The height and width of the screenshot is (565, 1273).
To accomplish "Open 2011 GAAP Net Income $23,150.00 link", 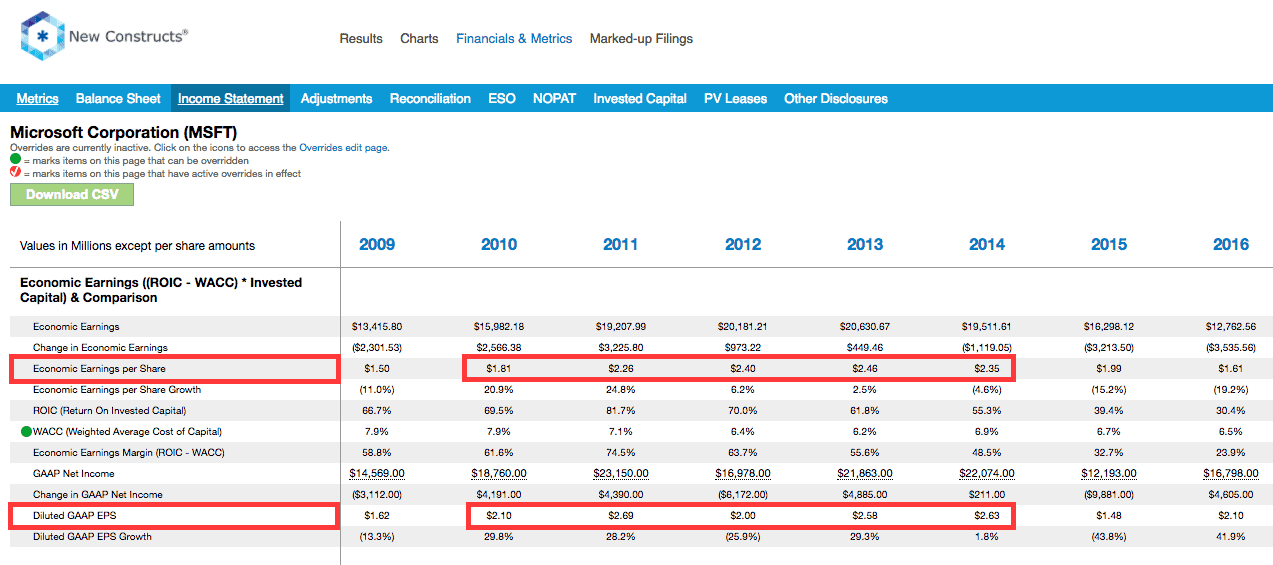I will coord(621,474).
